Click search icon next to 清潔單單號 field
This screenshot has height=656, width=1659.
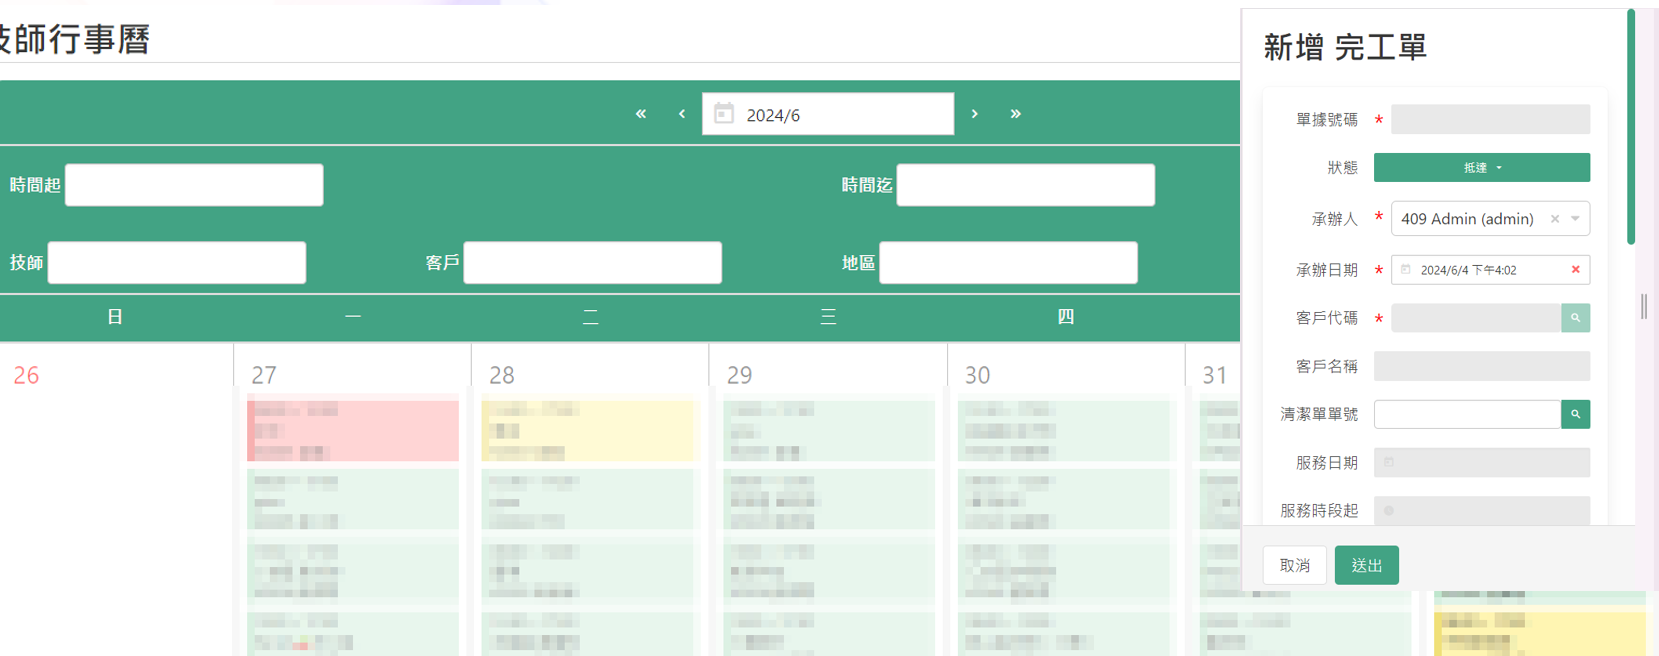[1575, 414]
